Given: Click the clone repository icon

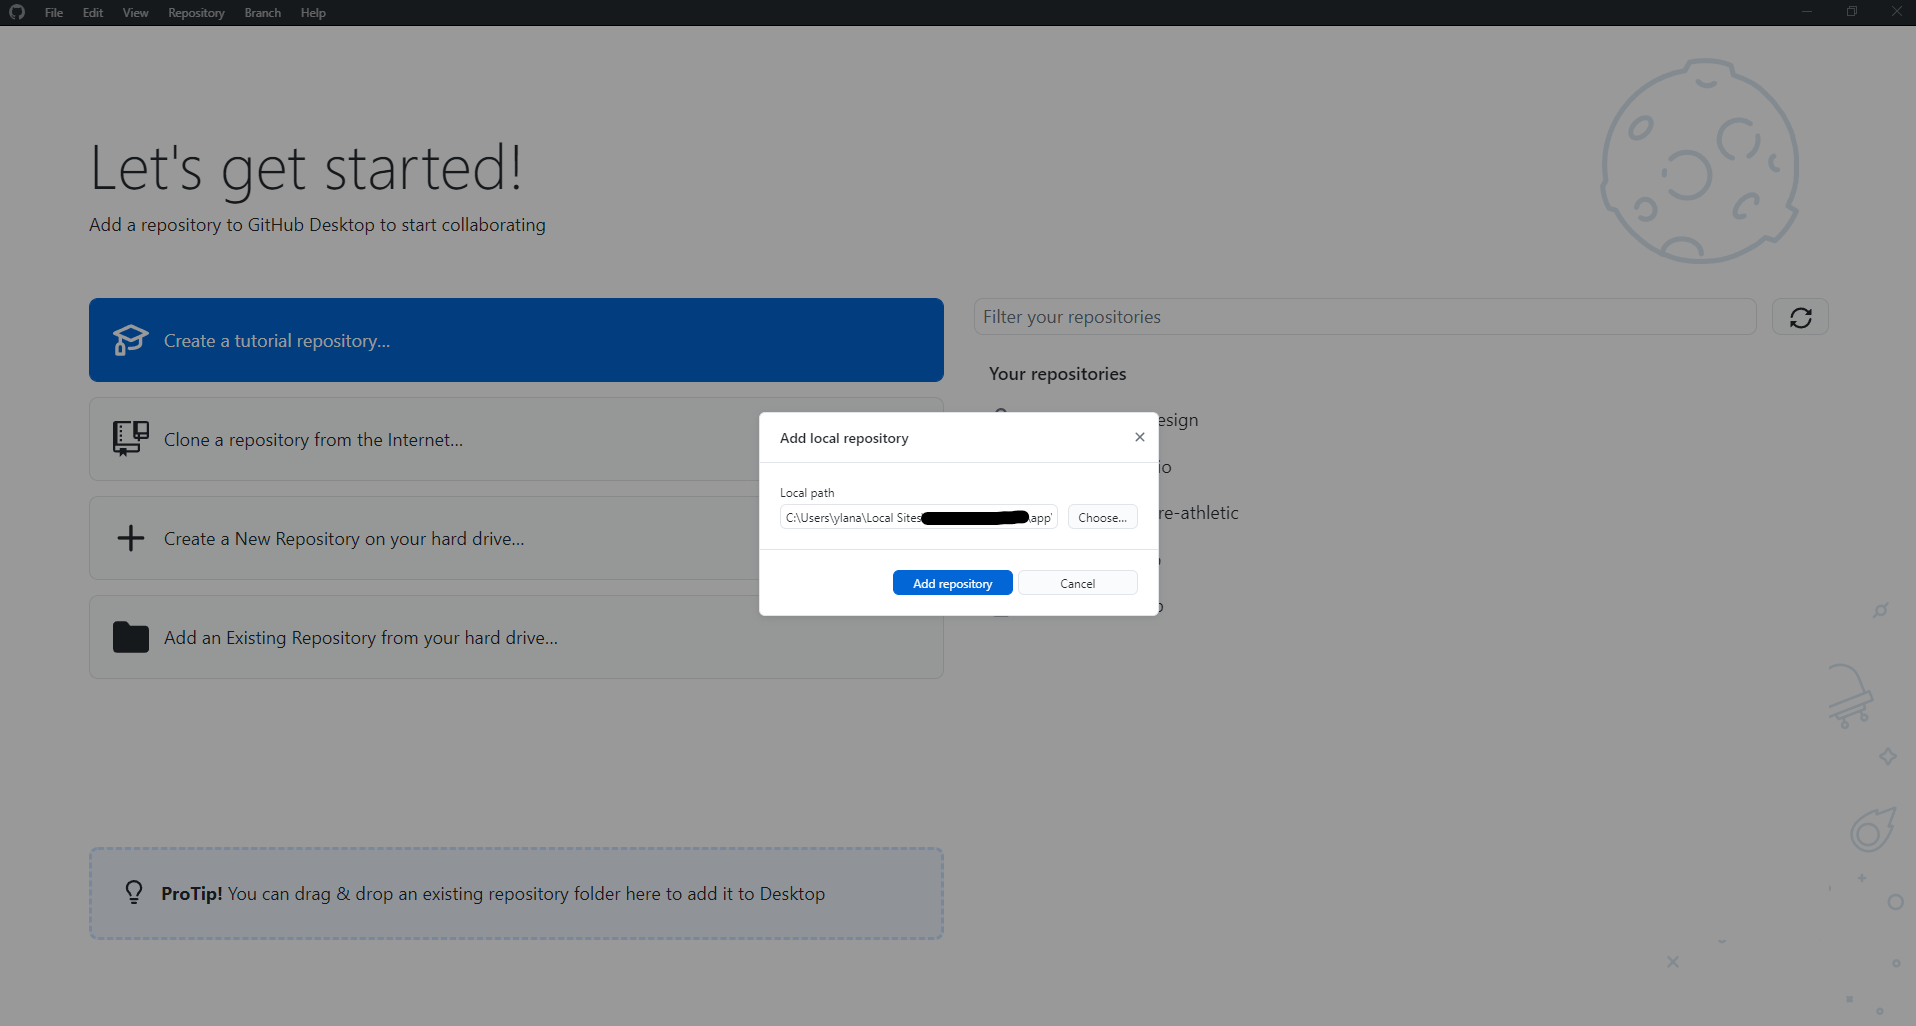Looking at the screenshot, I should click(130, 439).
